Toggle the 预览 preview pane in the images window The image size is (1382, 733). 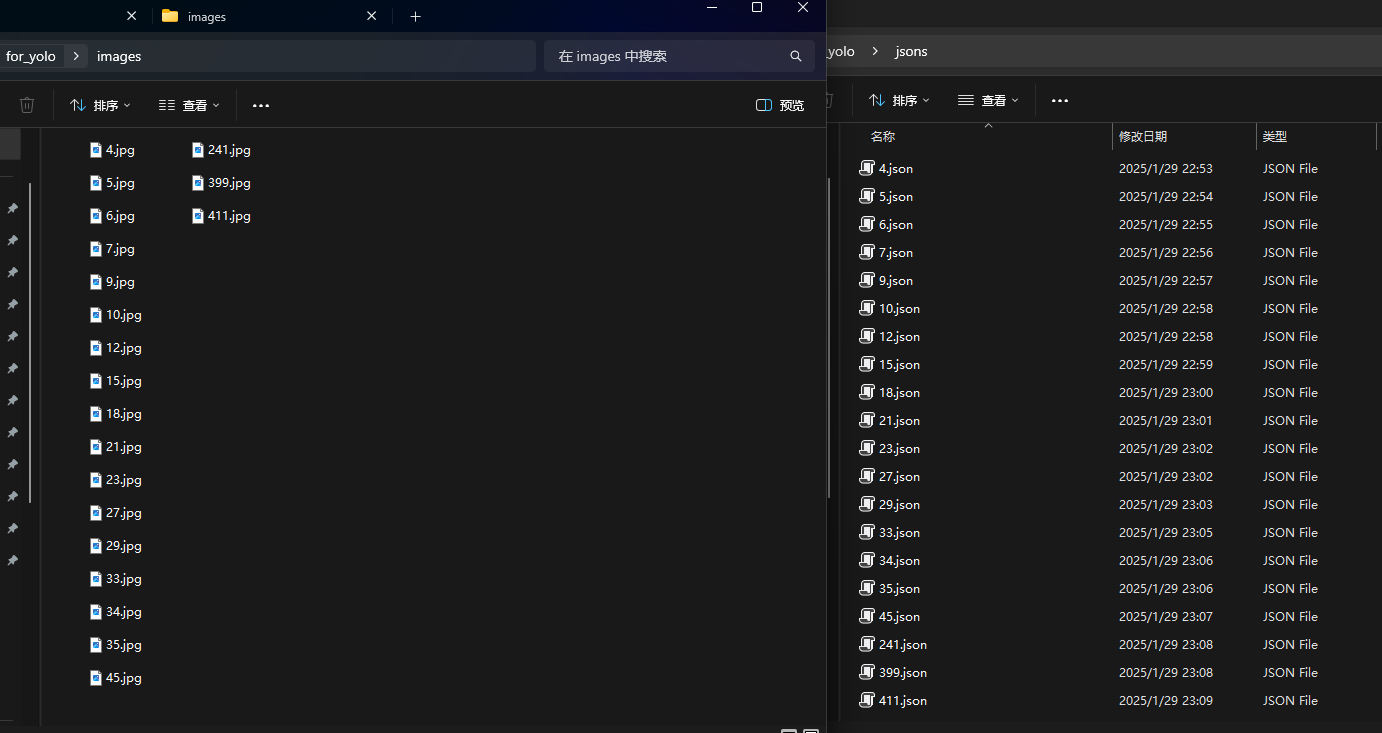(x=780, y=105)
